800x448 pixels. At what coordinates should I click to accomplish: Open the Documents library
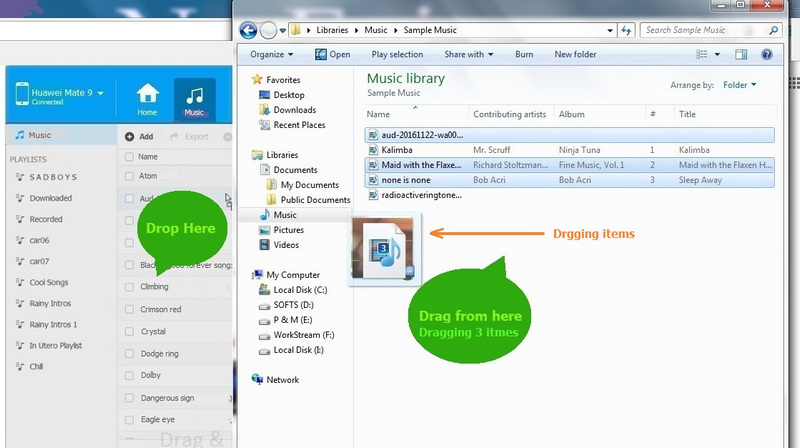[x=295, y=170]
